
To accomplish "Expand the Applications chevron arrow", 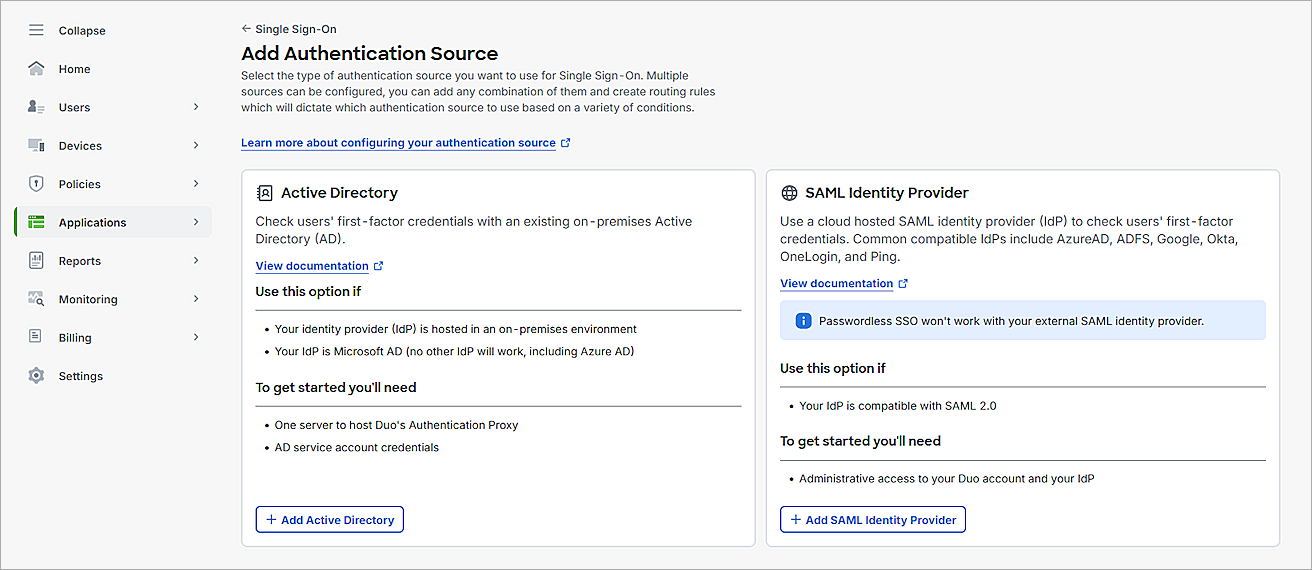I will click(x=196, y=222).
